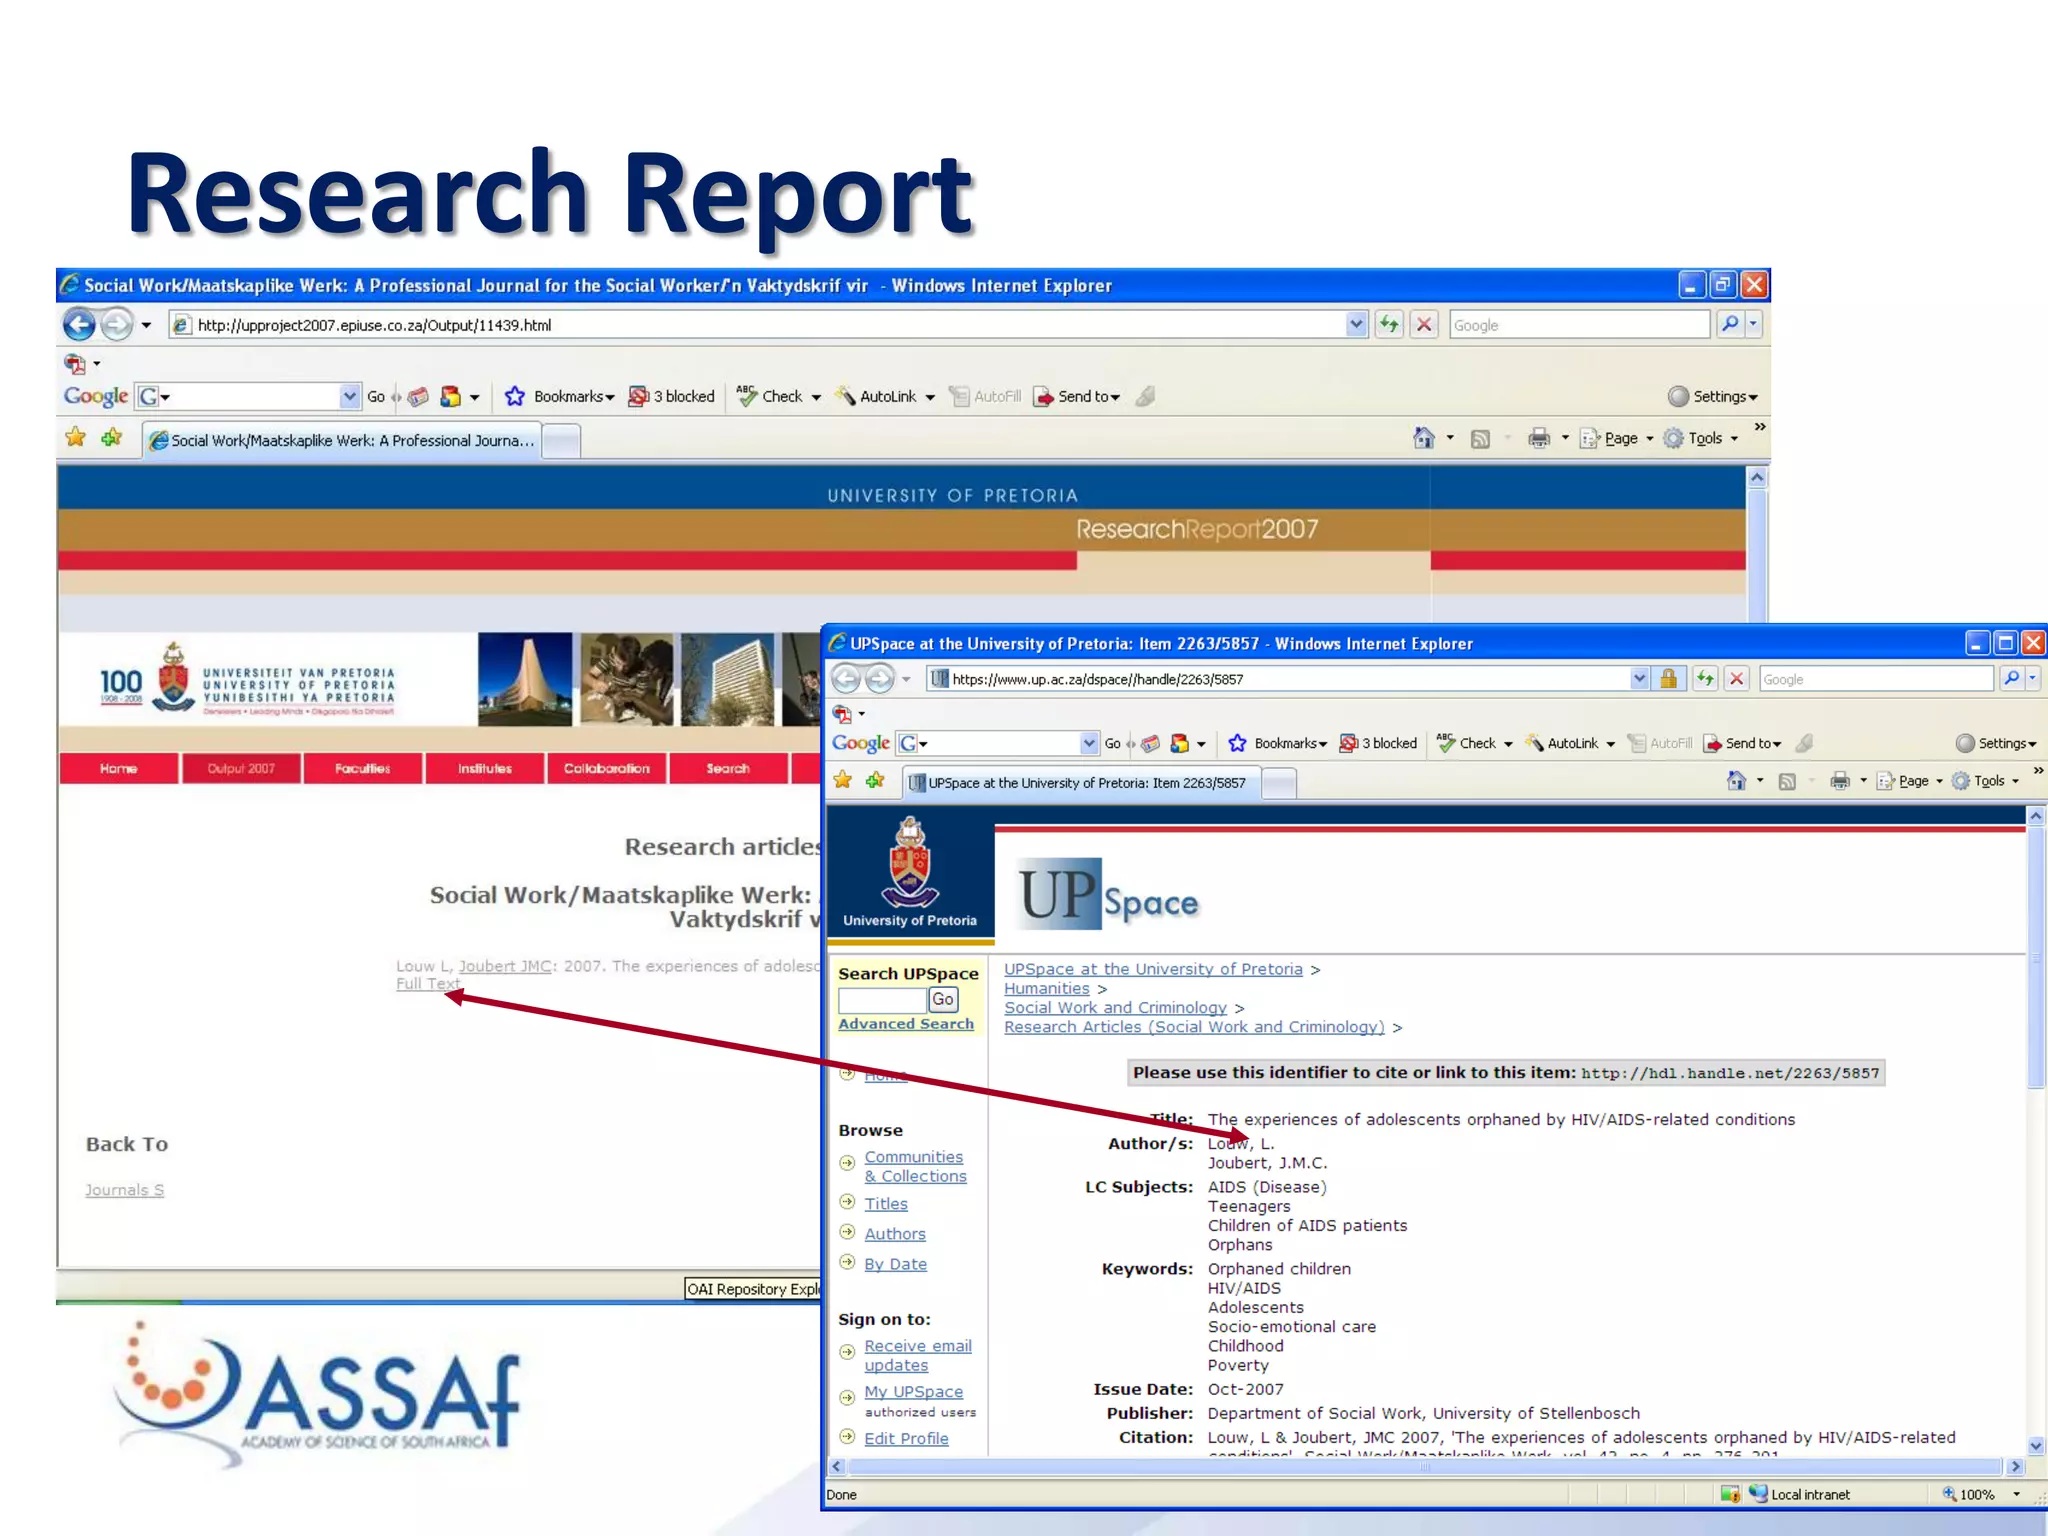This screenshot has width=2048, height=1536.
Task: Click Back arrow in UPSpace window
Action: [846, 679]
